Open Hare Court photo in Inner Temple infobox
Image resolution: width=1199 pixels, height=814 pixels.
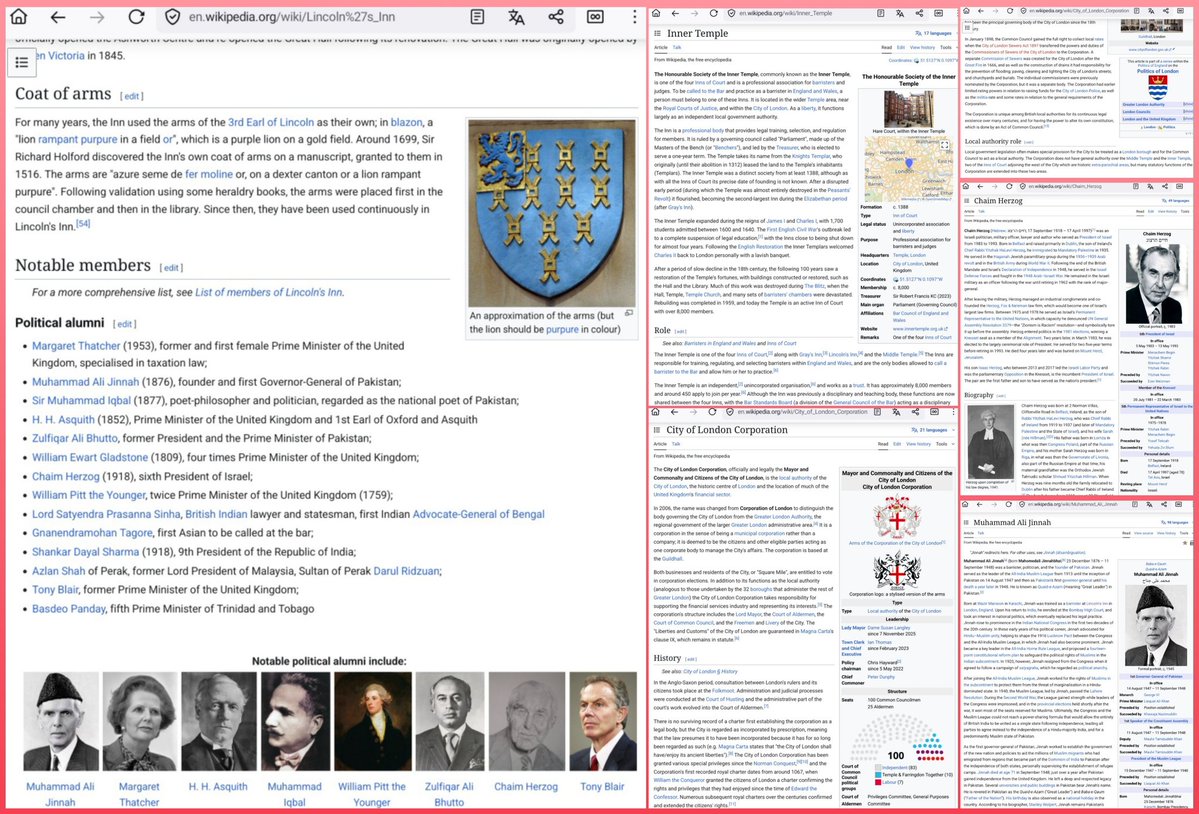908,109
